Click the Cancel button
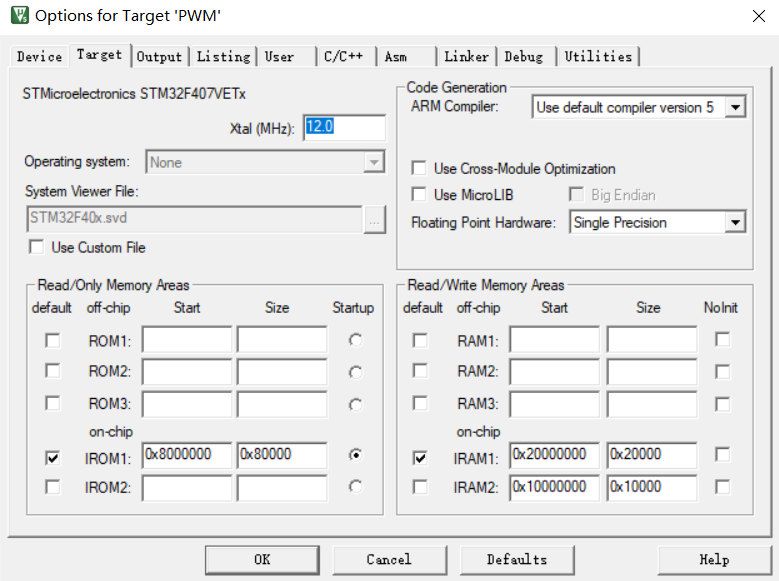The height and width of the screenshot is (581, 779). tap(390, 560)
